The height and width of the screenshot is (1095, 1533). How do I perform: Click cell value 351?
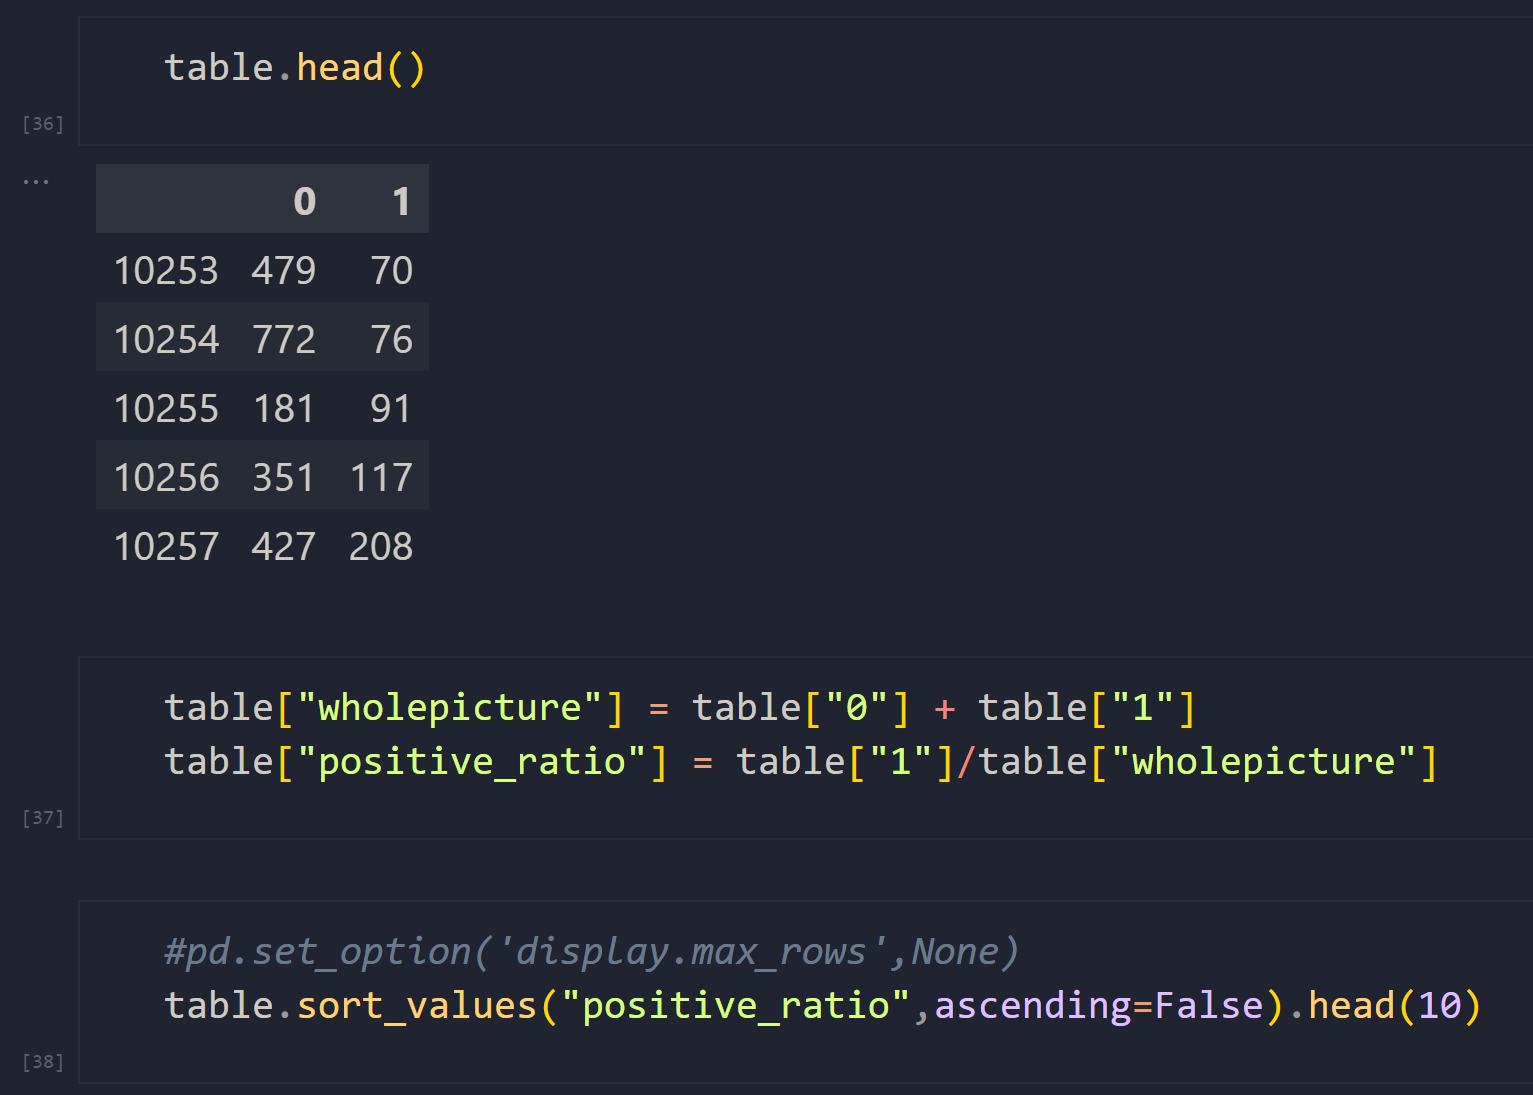pyautogui.click(x=284, y=478)
